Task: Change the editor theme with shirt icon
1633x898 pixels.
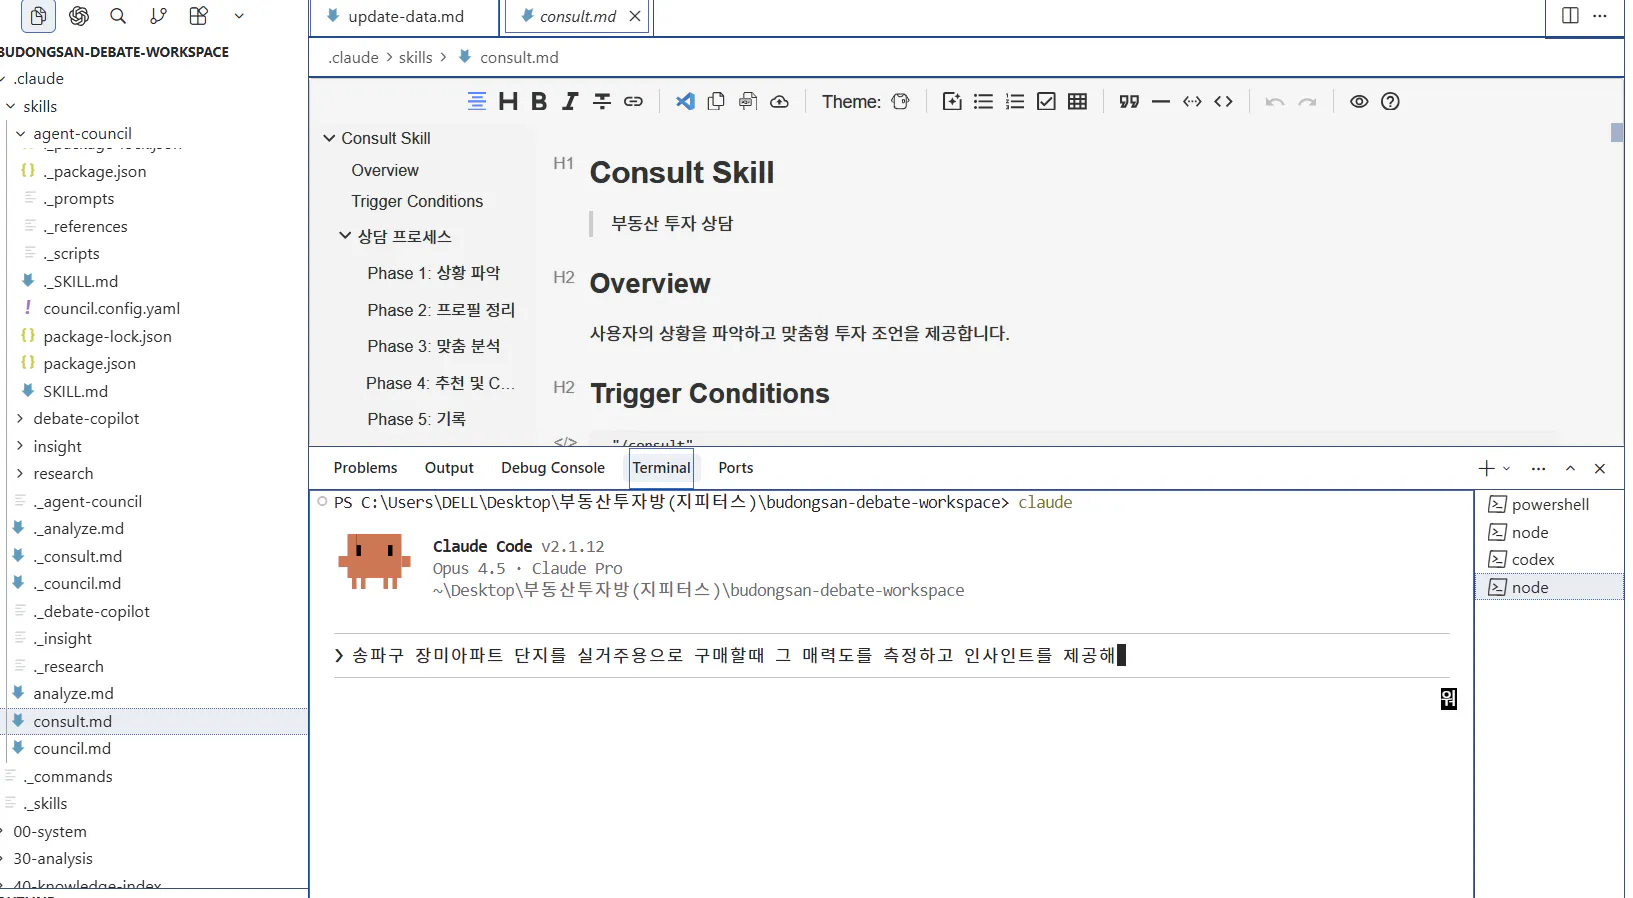Action: click(x=900, y=101)
